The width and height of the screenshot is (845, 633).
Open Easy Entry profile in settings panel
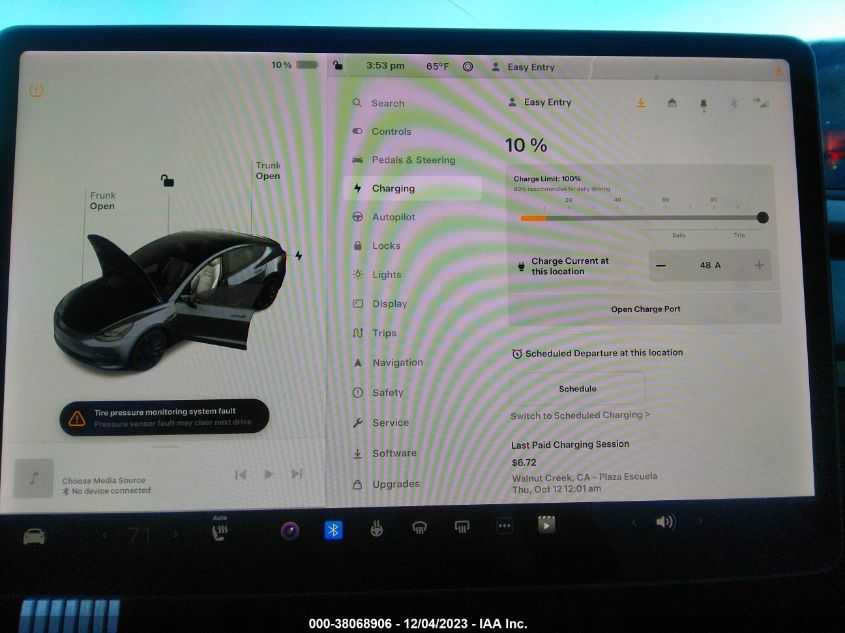pos(540,102)
